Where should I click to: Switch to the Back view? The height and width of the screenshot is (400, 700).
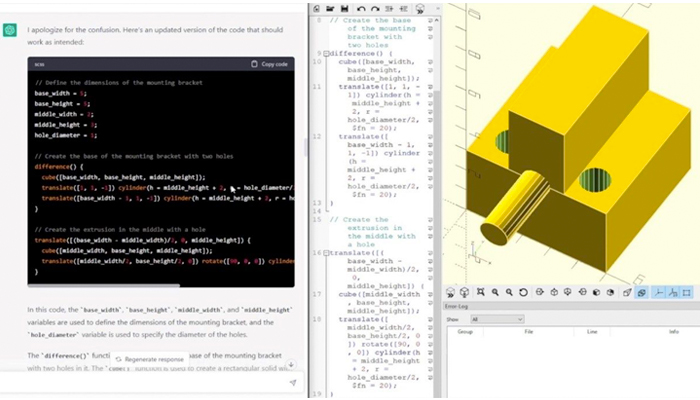[610, 292]
